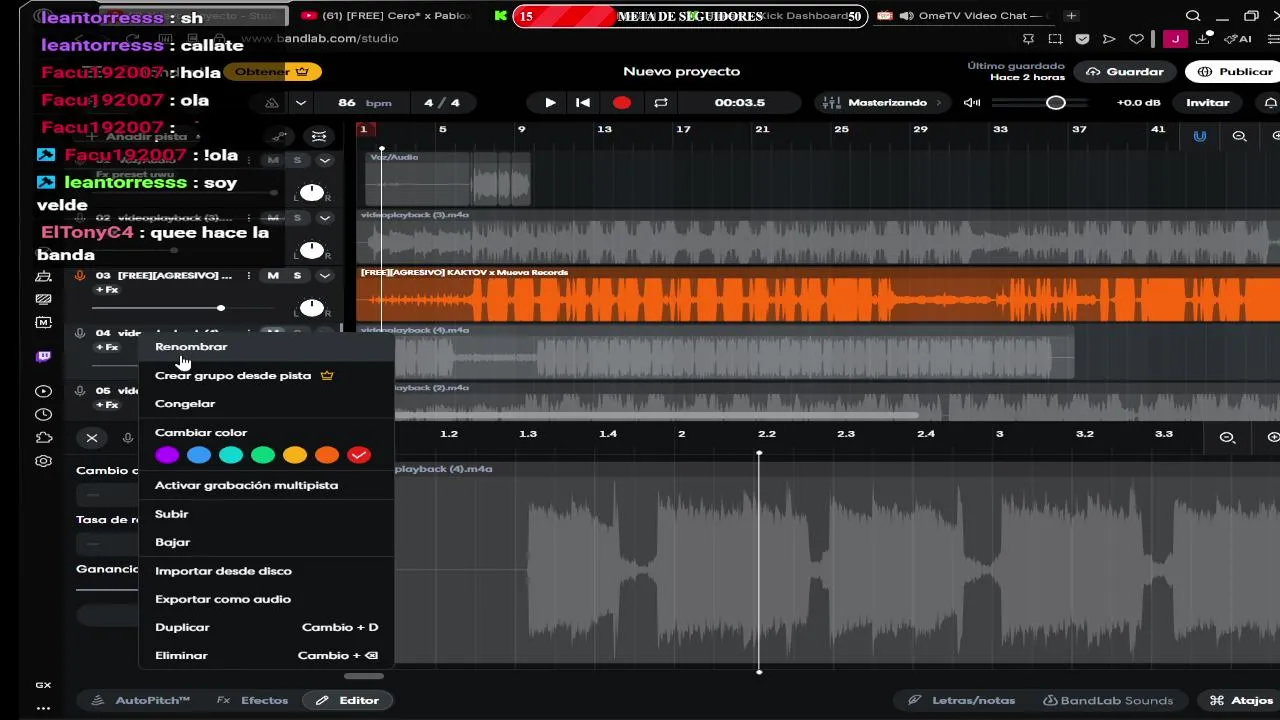
Task: Mute track 03 with its M button
Action: (273, 276)
